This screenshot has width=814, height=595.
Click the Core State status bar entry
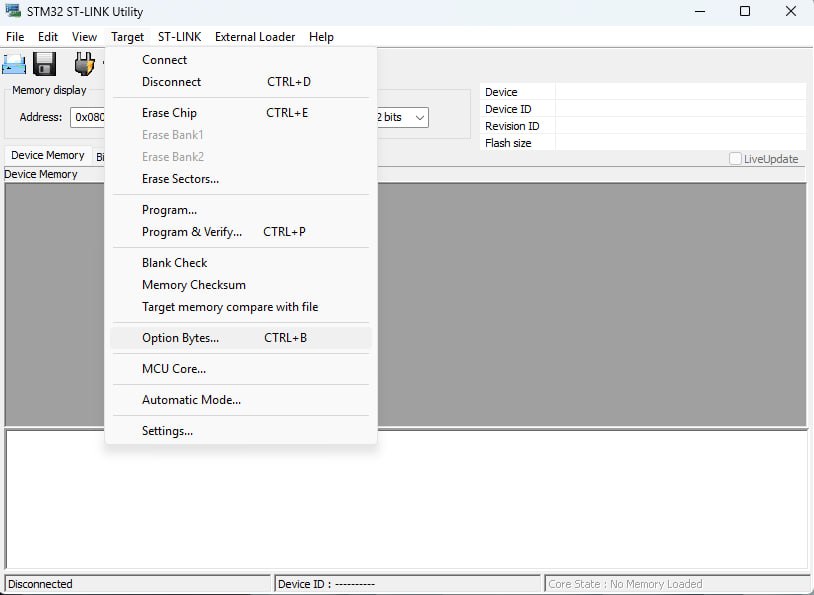[677, 584]
